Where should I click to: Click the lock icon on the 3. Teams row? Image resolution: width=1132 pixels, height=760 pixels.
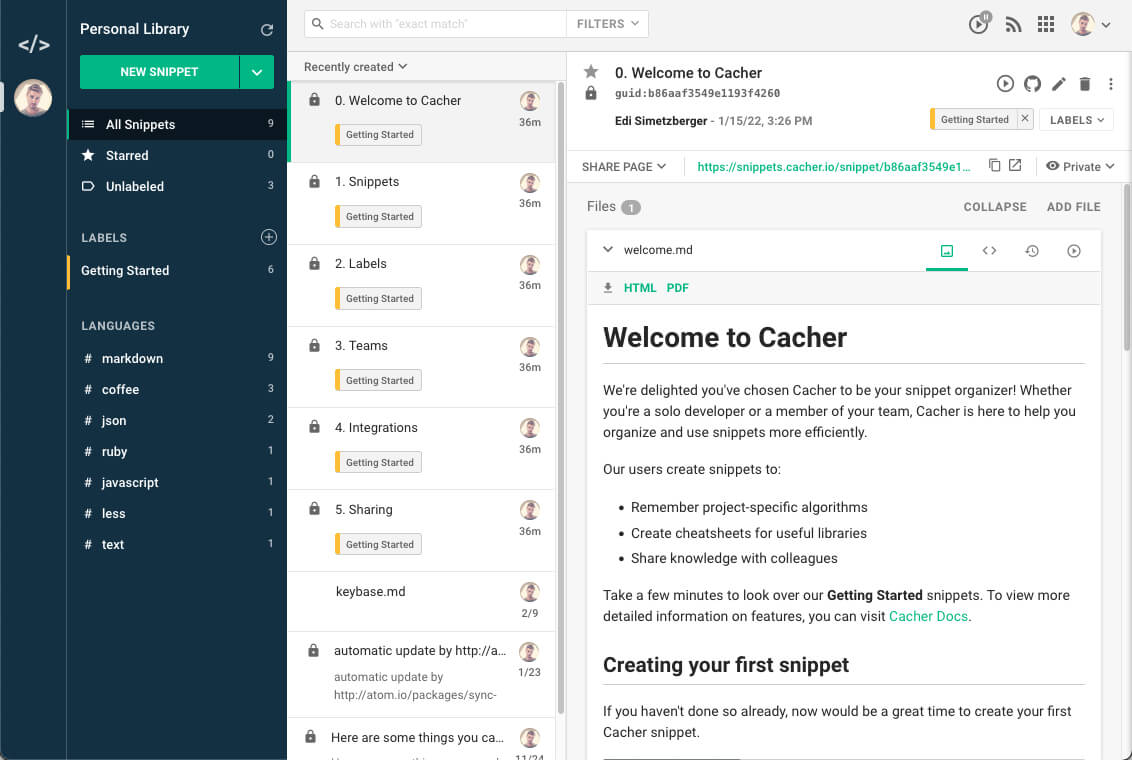pyautogui.click(x=314, y=346)
